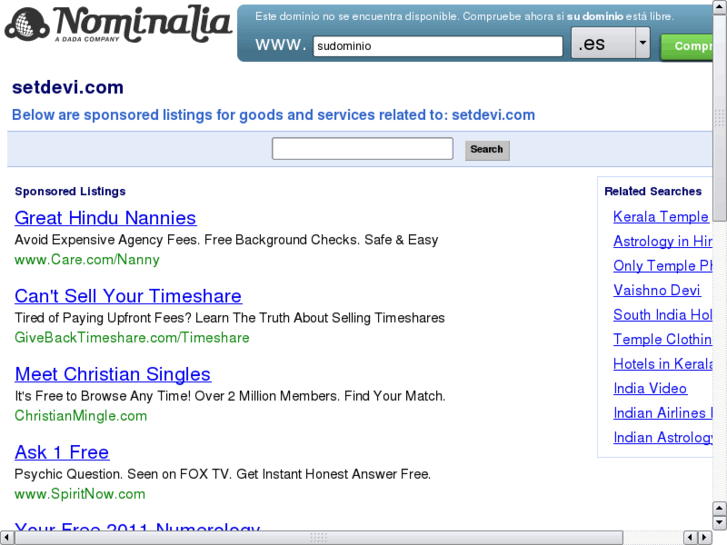This screenshot has height=545, width=727.
Task: Open the Only Temple related search
Action: (663, 266)
